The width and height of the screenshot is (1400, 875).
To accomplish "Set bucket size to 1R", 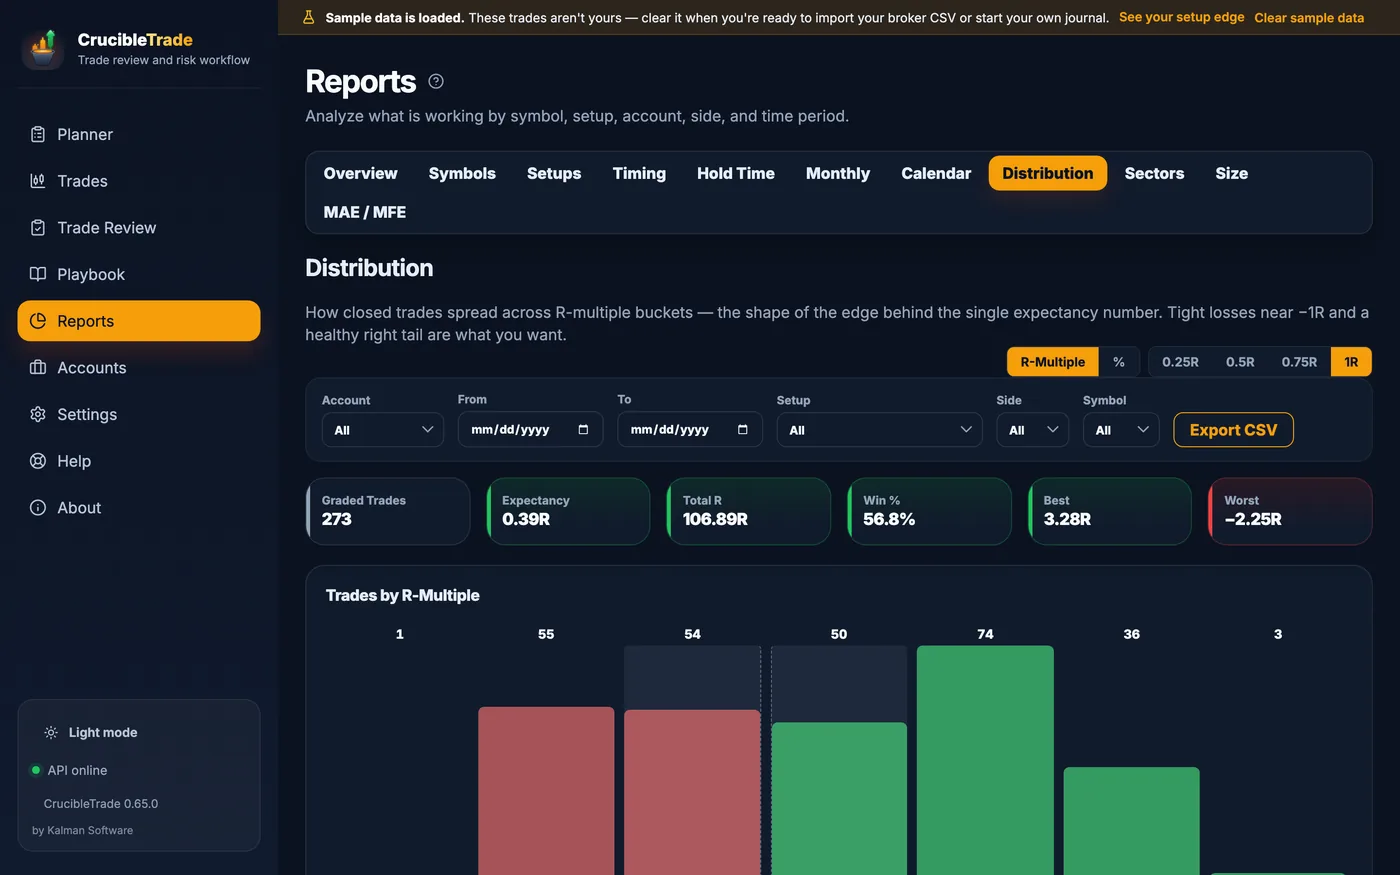I will (1351, 362).
